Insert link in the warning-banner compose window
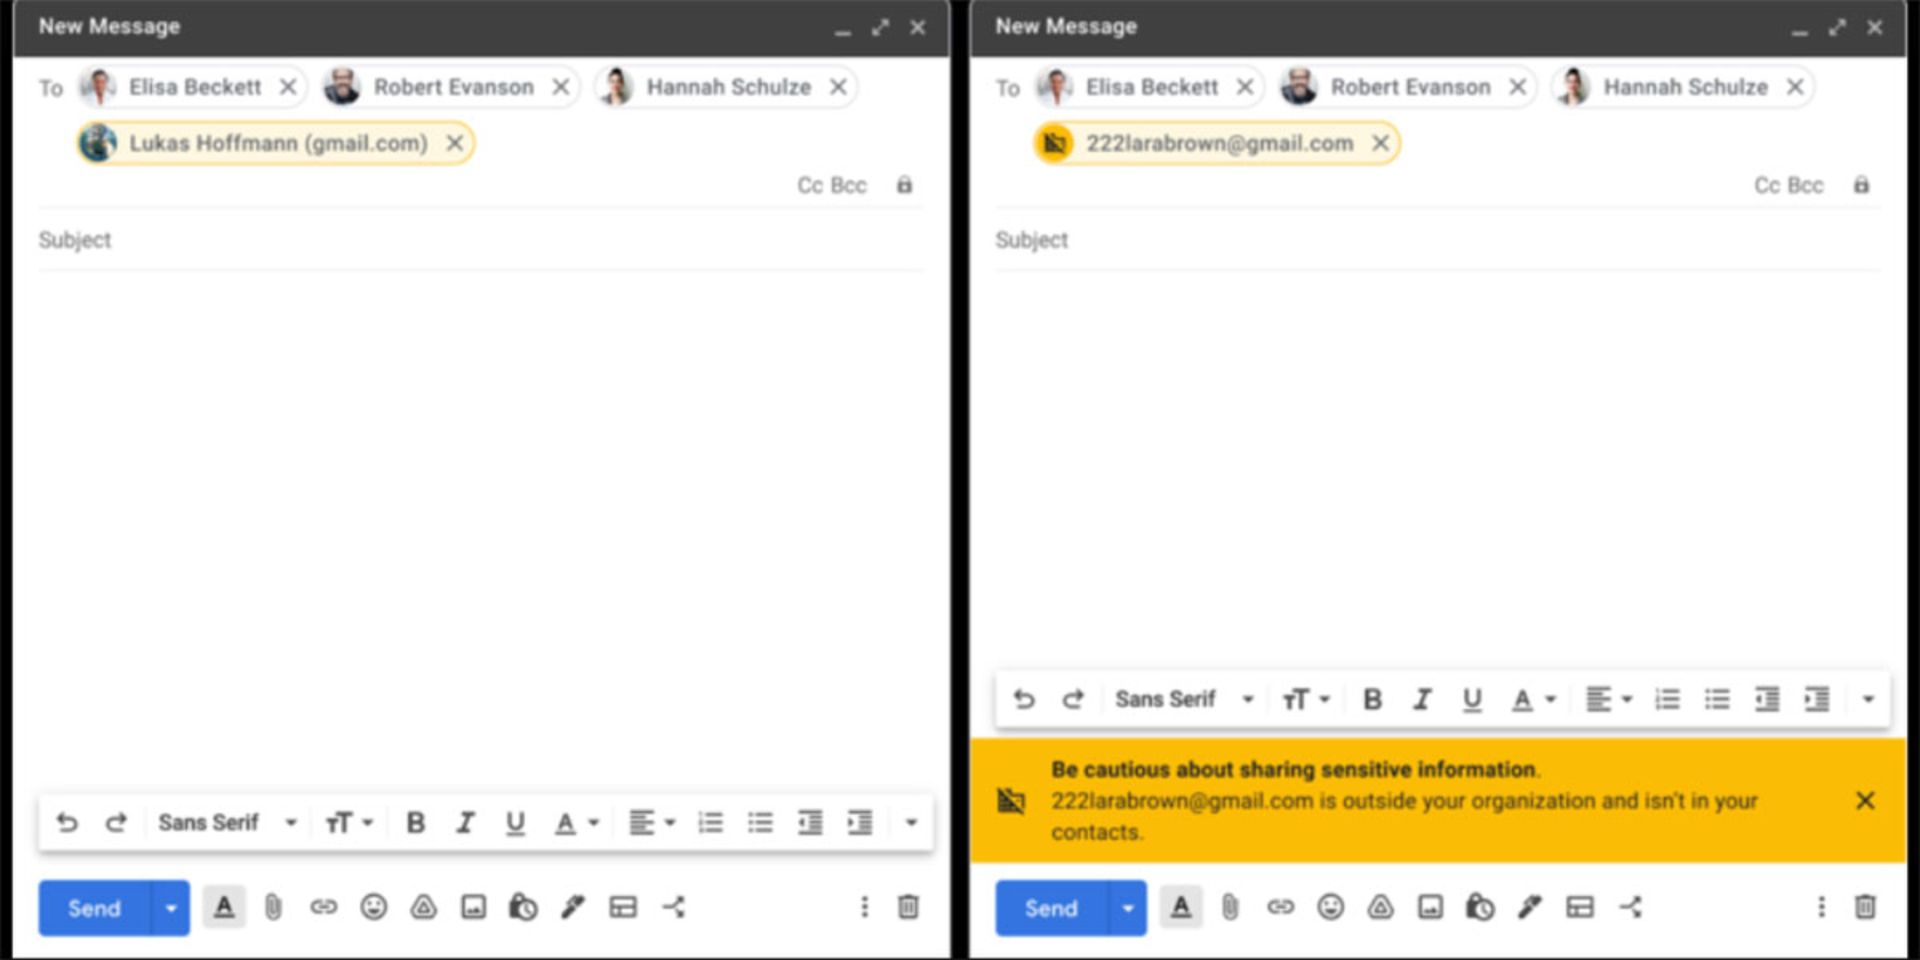 coord(1280,907)
